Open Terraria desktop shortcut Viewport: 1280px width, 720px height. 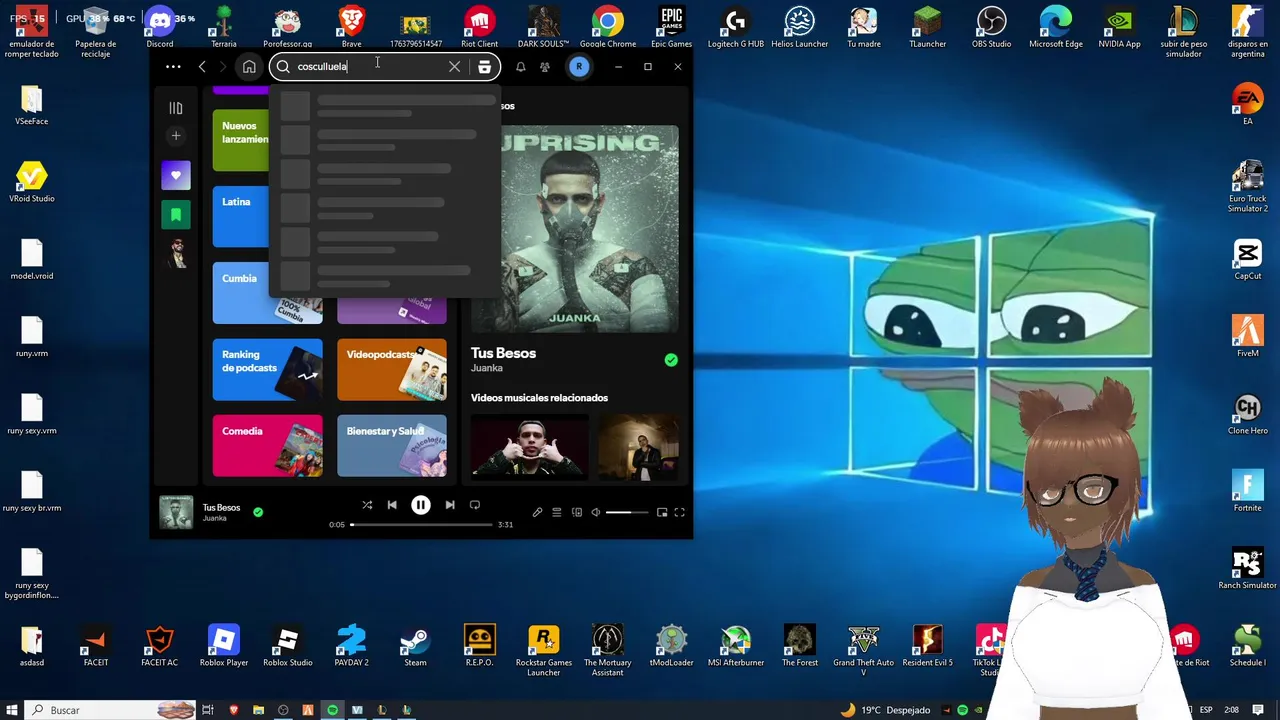224,27
